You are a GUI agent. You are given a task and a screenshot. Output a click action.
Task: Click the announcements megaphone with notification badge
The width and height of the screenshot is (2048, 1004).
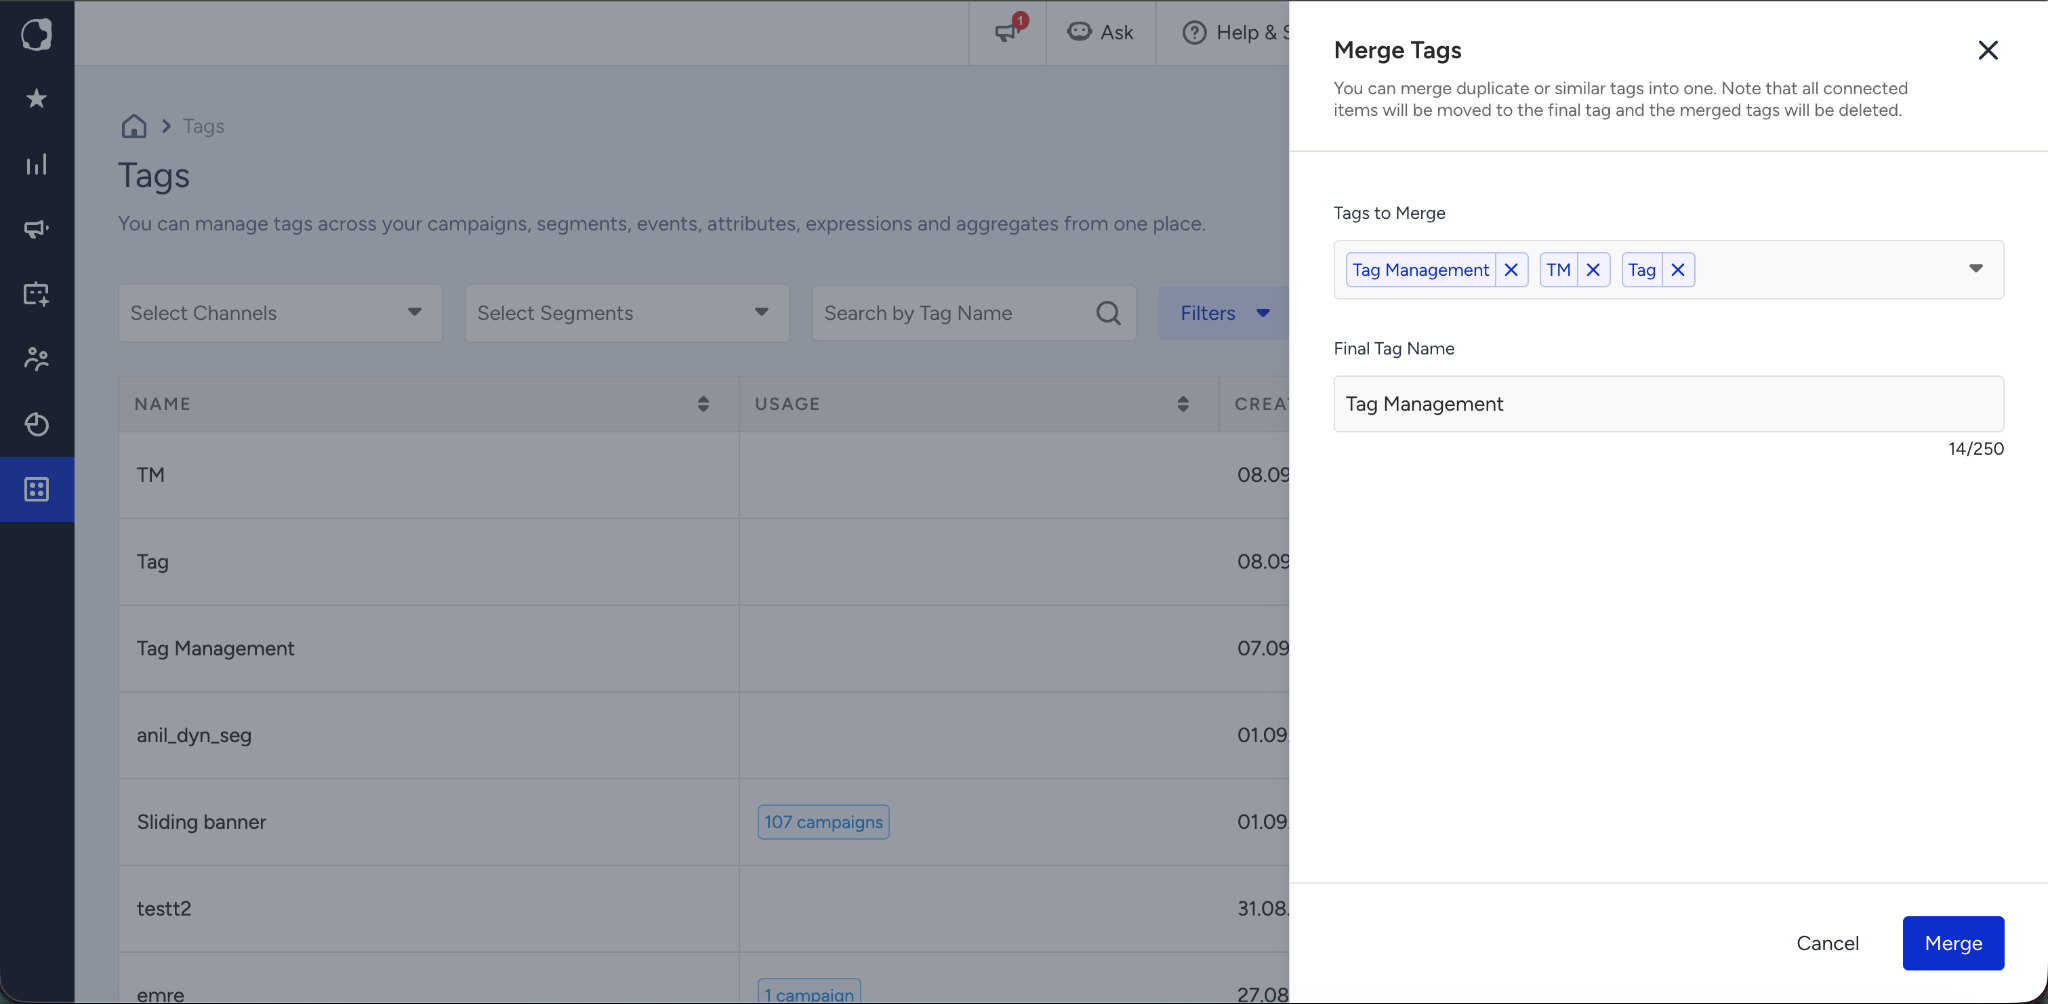(x=1008, y=32)
